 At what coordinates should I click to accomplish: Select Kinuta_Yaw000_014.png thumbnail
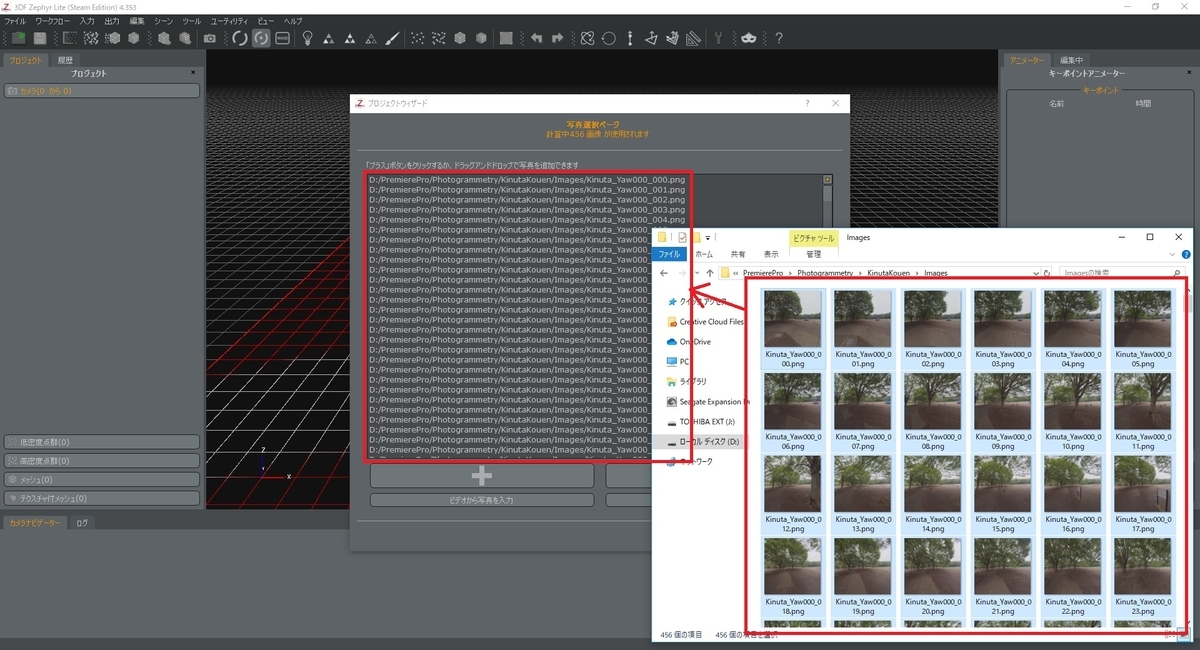point(933,496)
